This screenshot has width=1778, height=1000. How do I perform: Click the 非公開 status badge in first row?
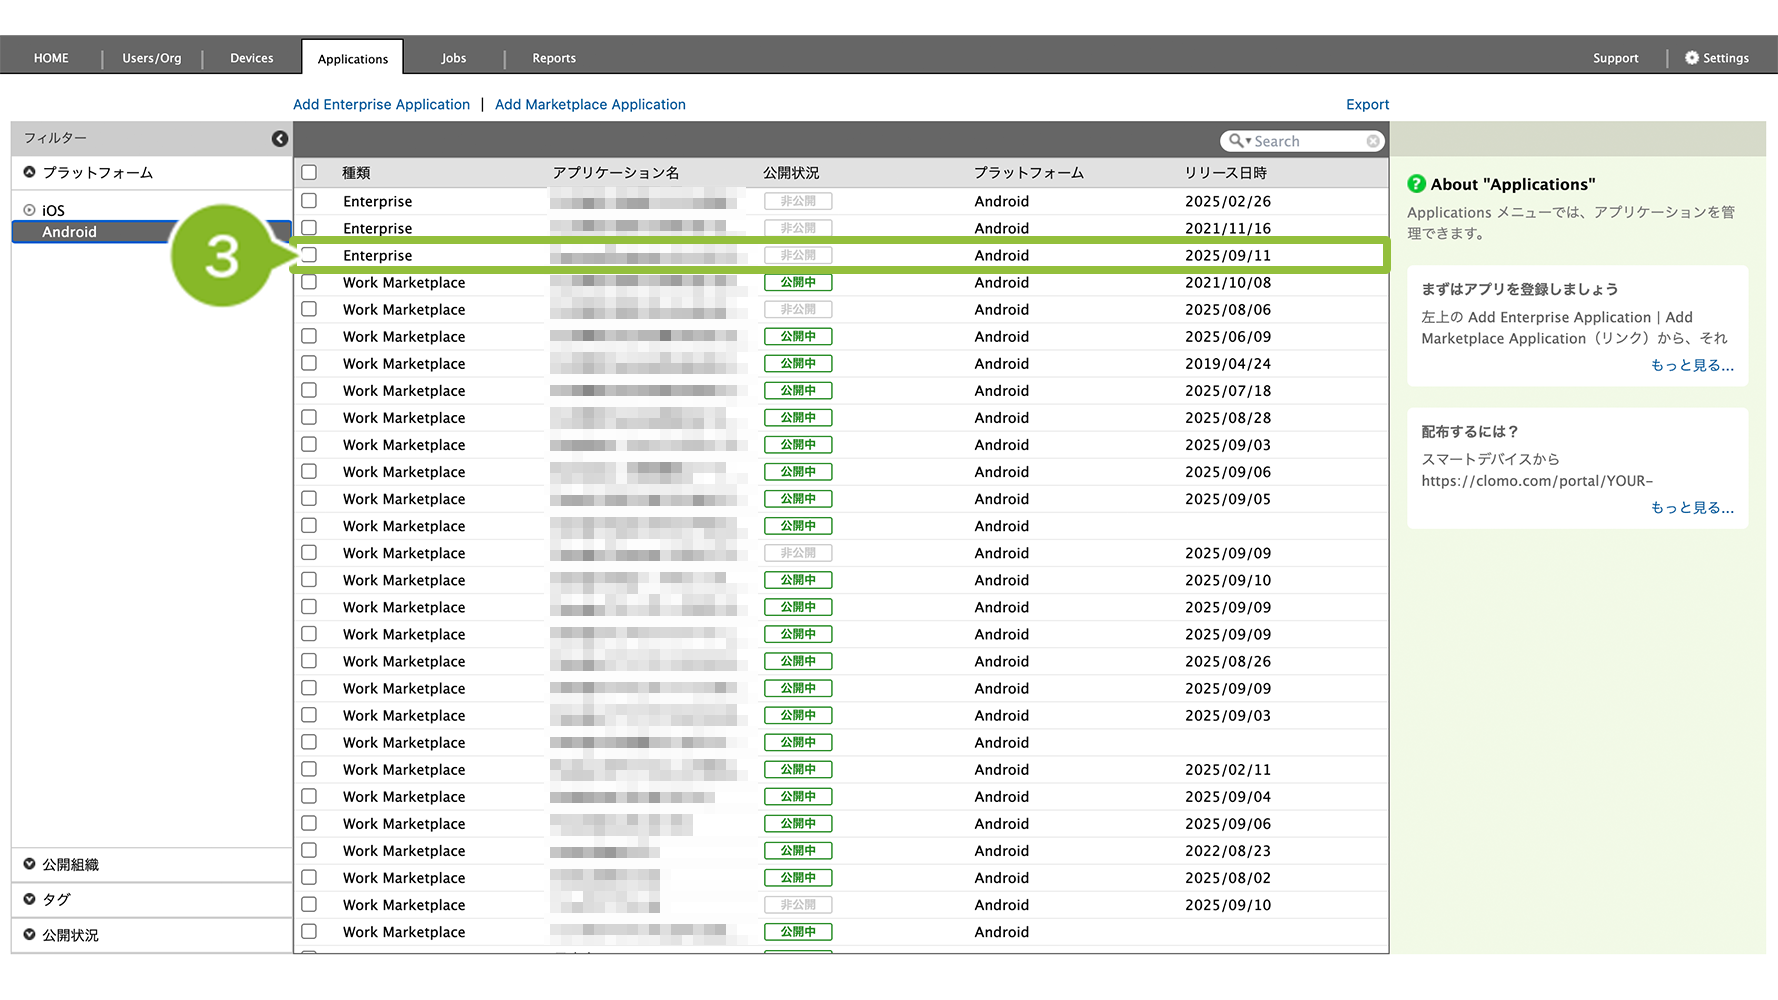coord(797,201)
